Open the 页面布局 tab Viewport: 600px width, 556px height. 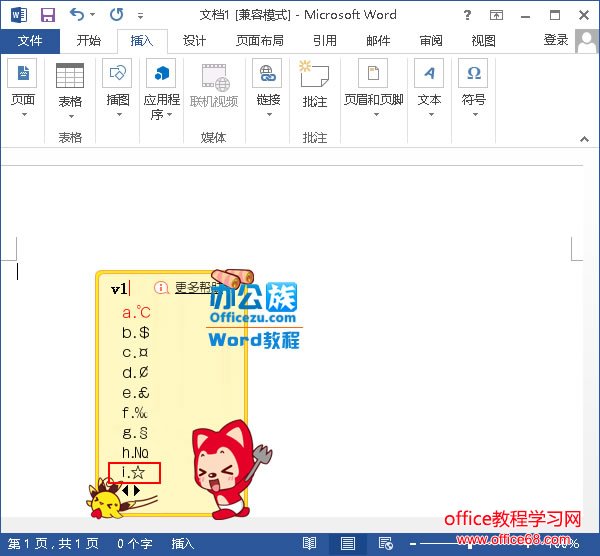click(260, 41)
